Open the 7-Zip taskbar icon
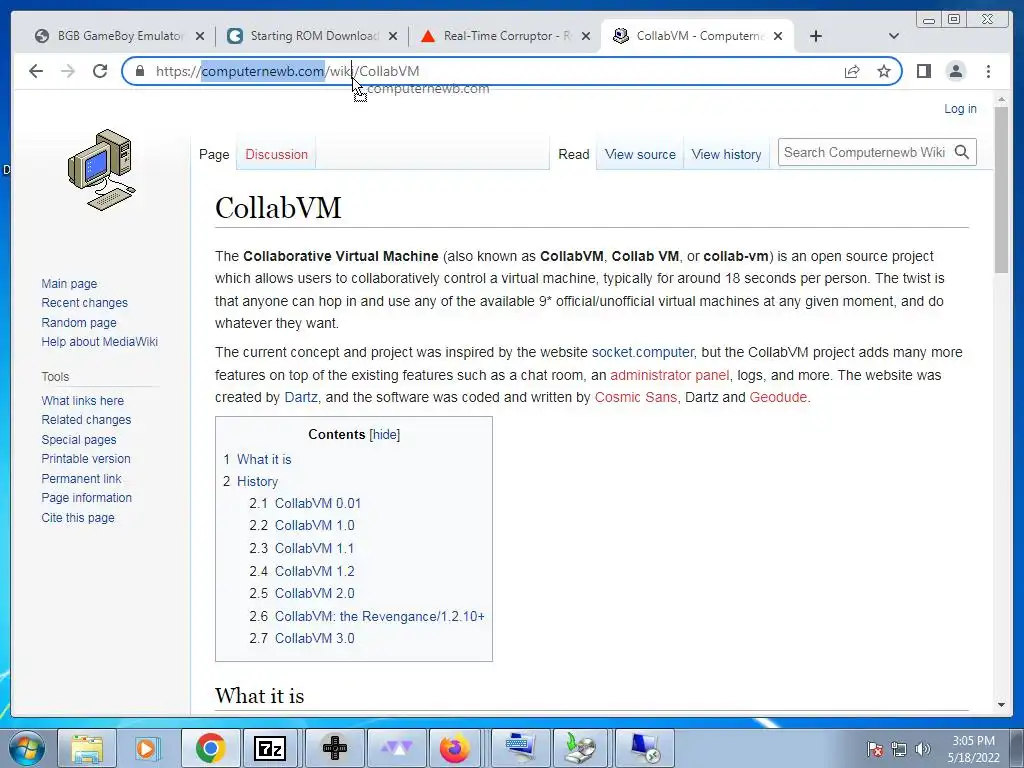 coord(271,748)
